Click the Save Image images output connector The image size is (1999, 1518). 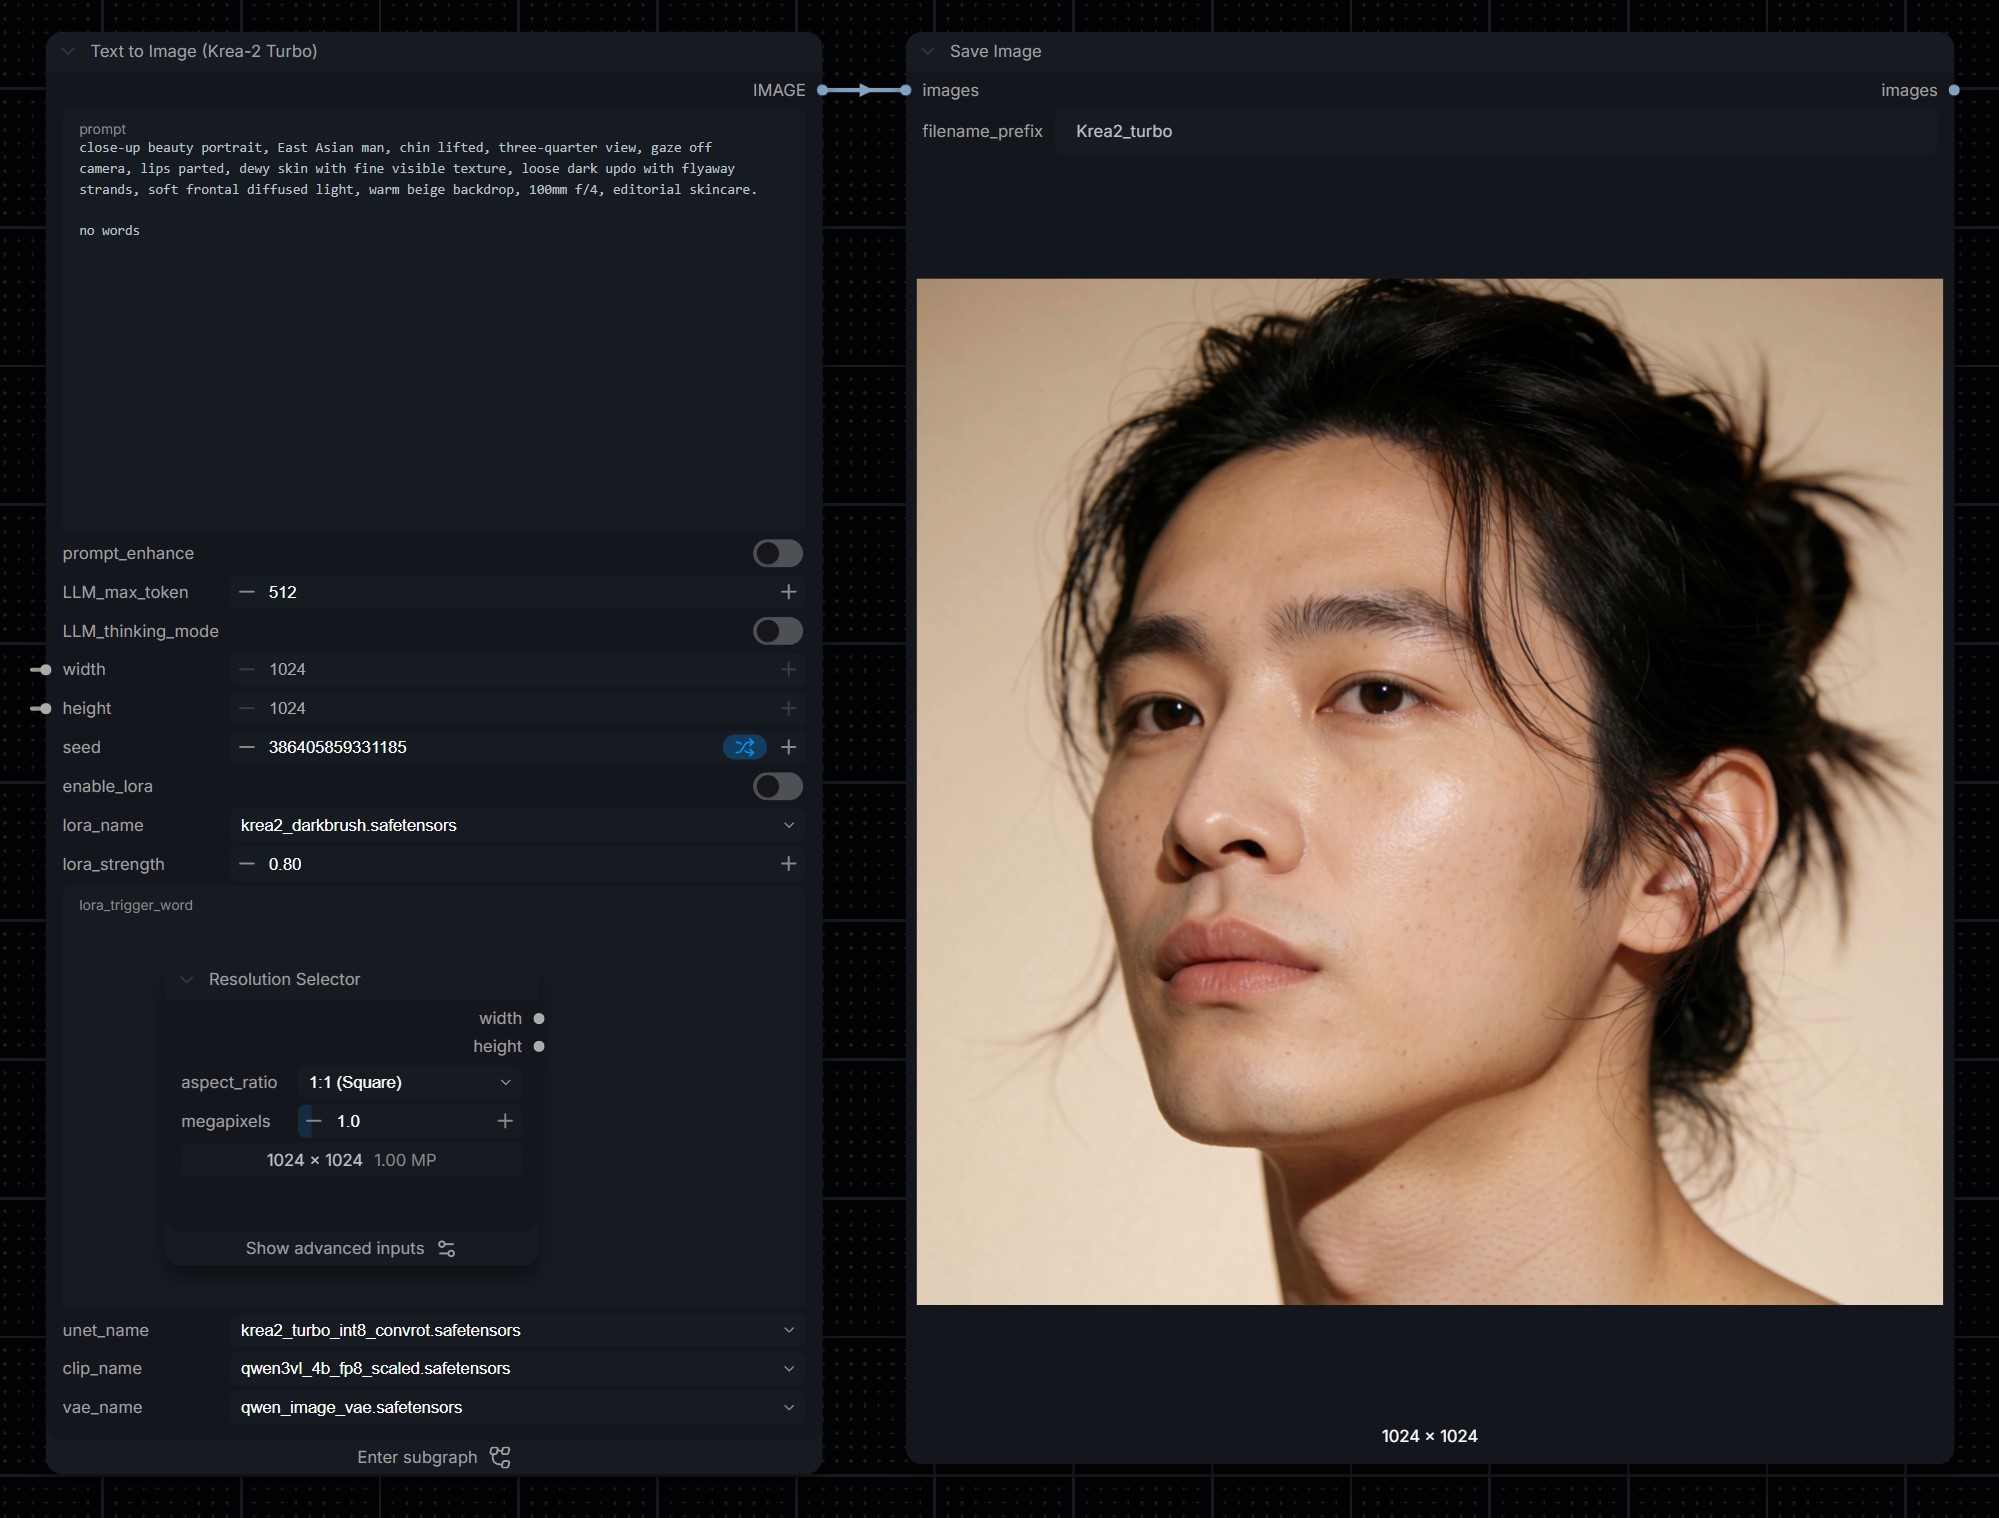pos(1954,90)
